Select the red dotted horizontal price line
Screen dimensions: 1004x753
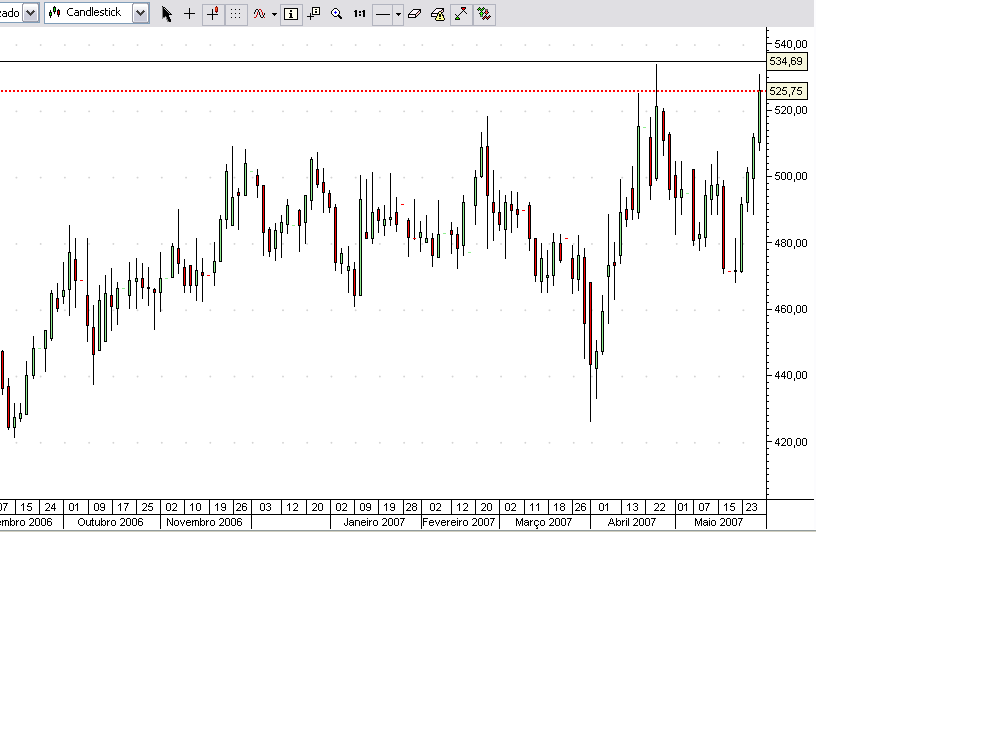[x=383, y=91]
